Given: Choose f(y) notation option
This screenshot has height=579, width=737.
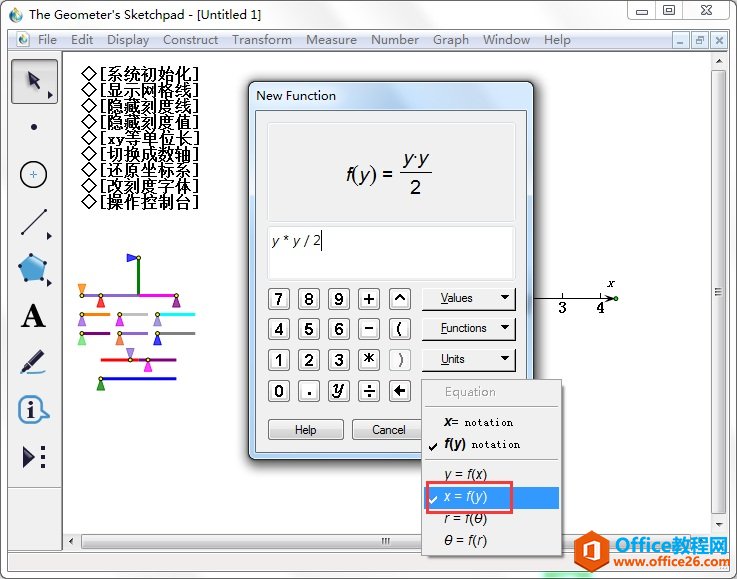Looking at the screenshot, I should pos(492,444).
